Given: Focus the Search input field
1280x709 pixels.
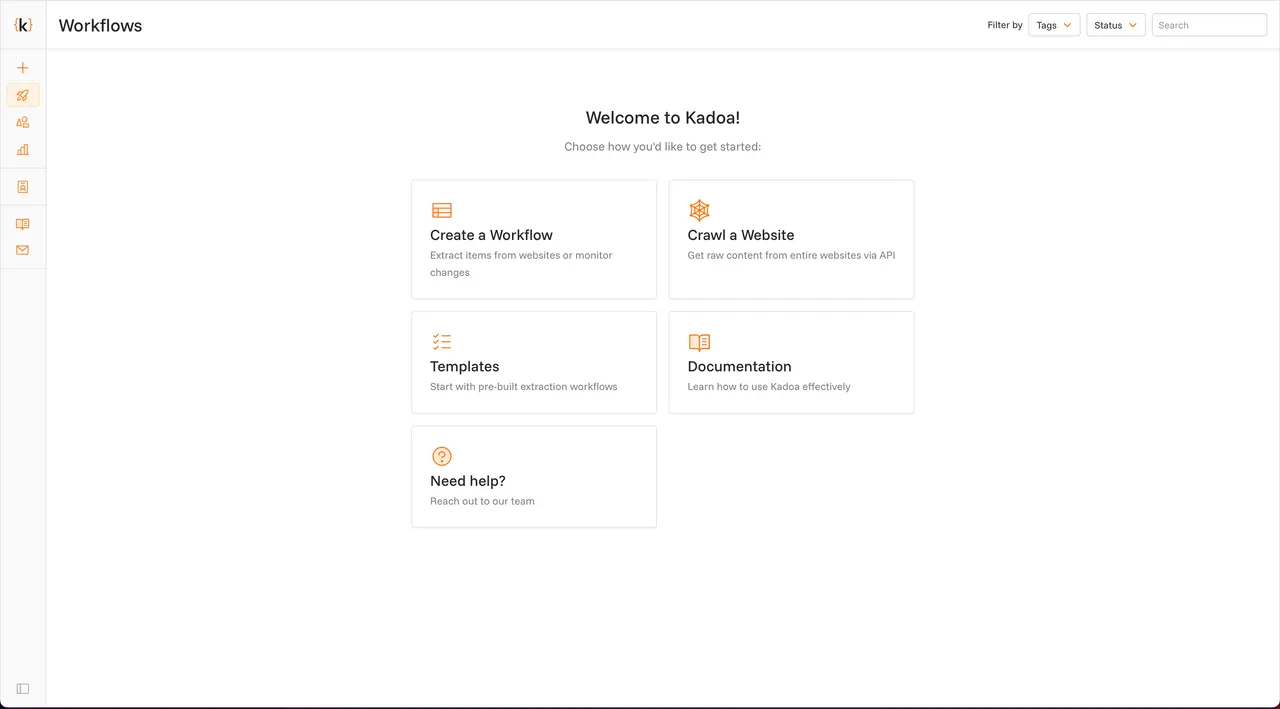Looking at the screenshot, I should point(1209,25).
